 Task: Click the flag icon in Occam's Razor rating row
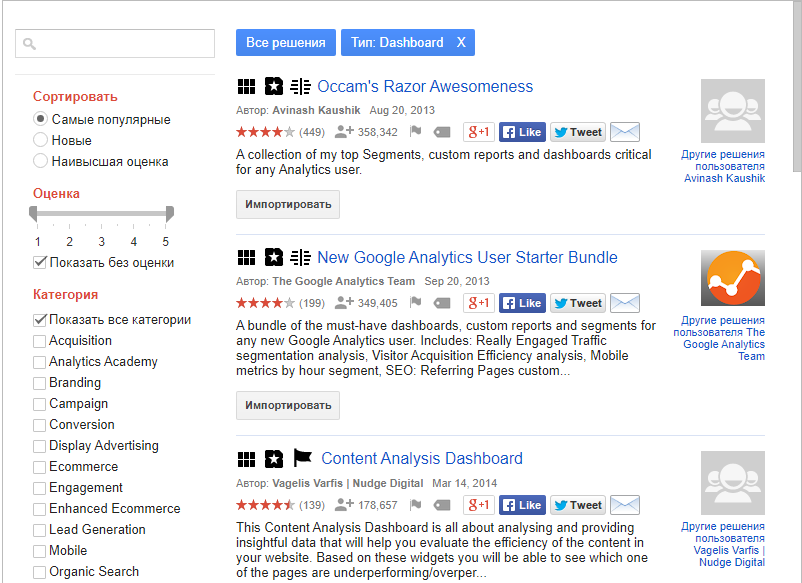(415, 132)
